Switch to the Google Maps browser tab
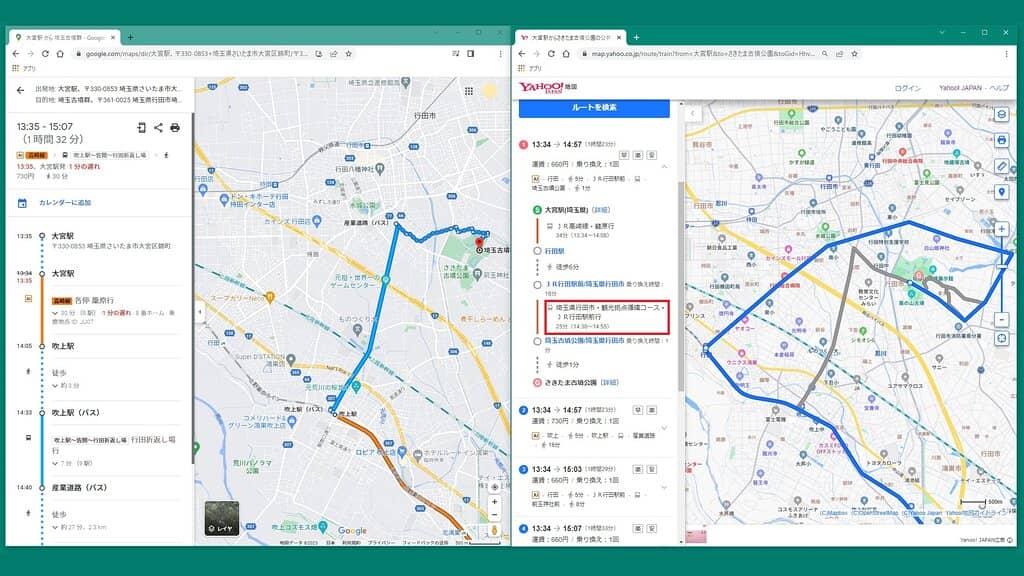The width and height of the screenshot is (1024, 576). (x=60, y=37)
